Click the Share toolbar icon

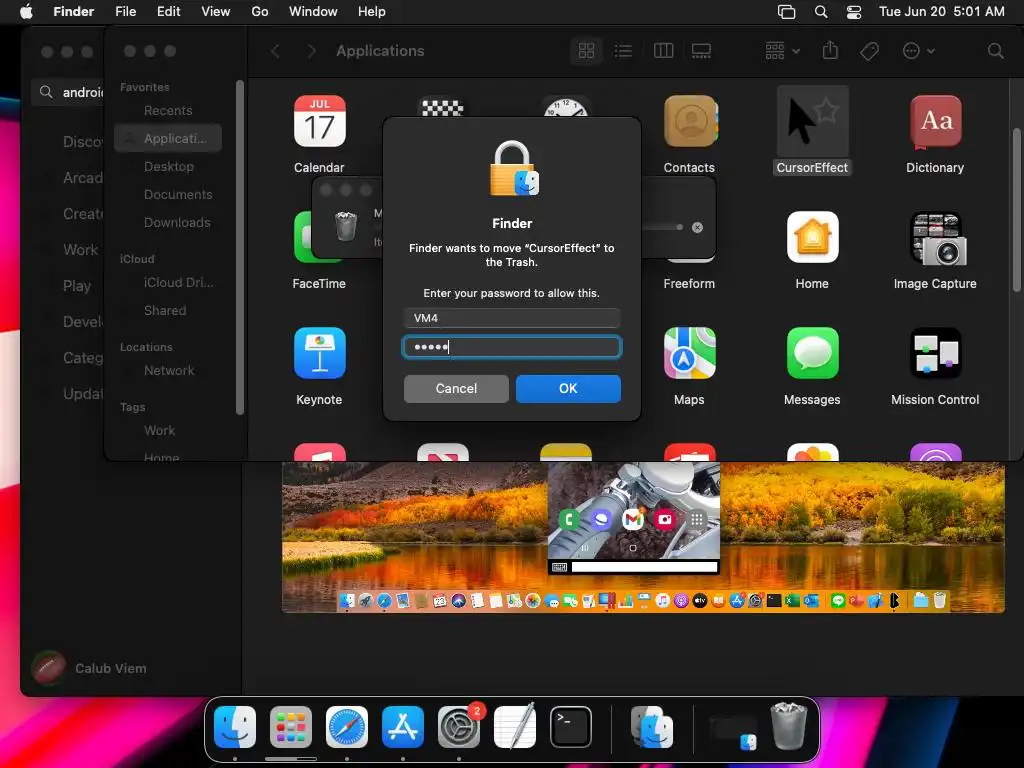click(x=830, y=50)
